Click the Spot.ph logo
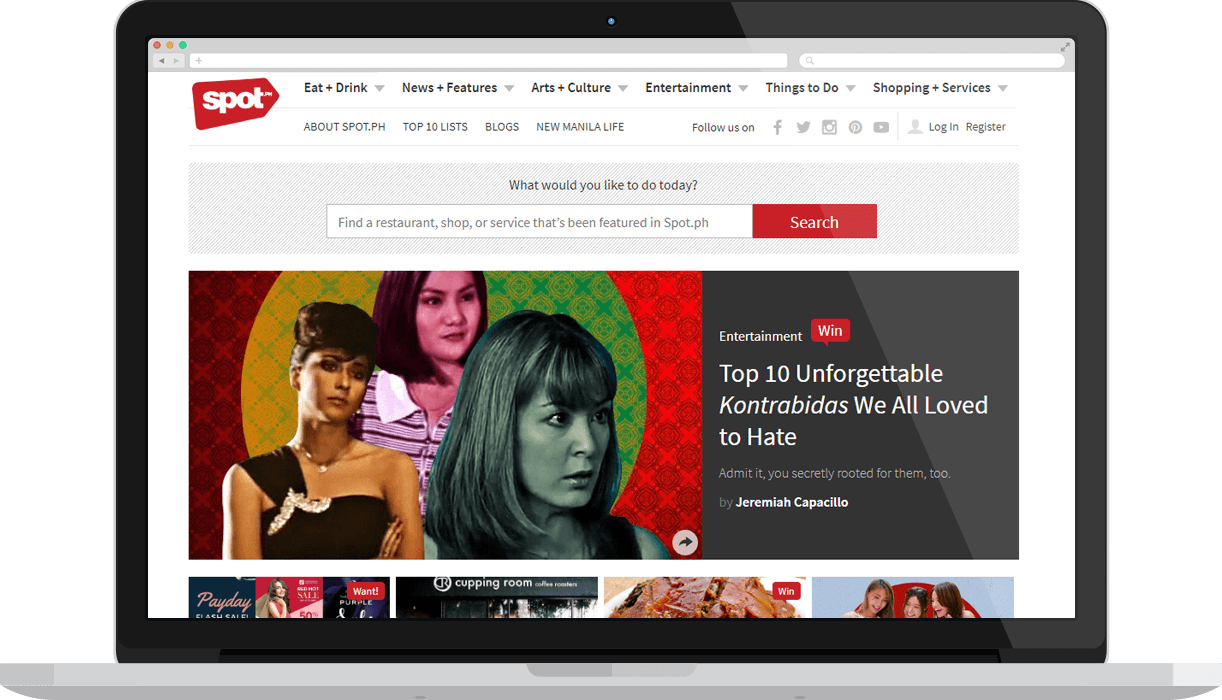This screenshot has width=1222, height=700. tap(235, 105)
